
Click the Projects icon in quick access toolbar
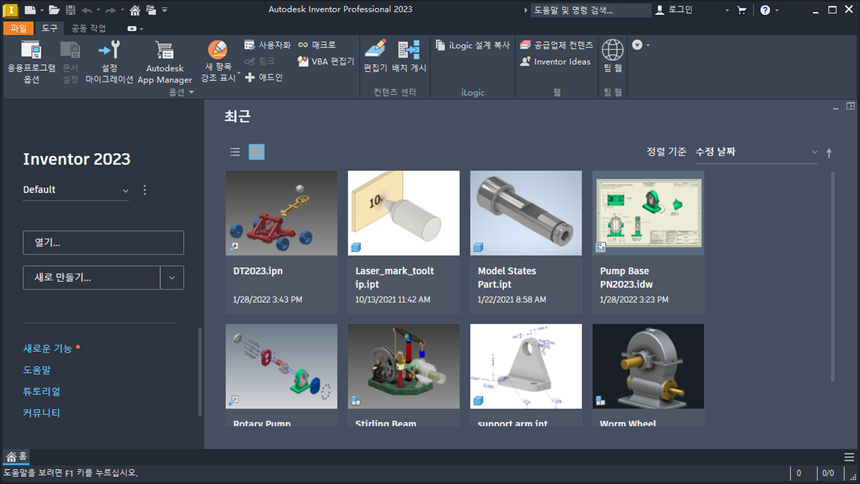pos(151,10)
